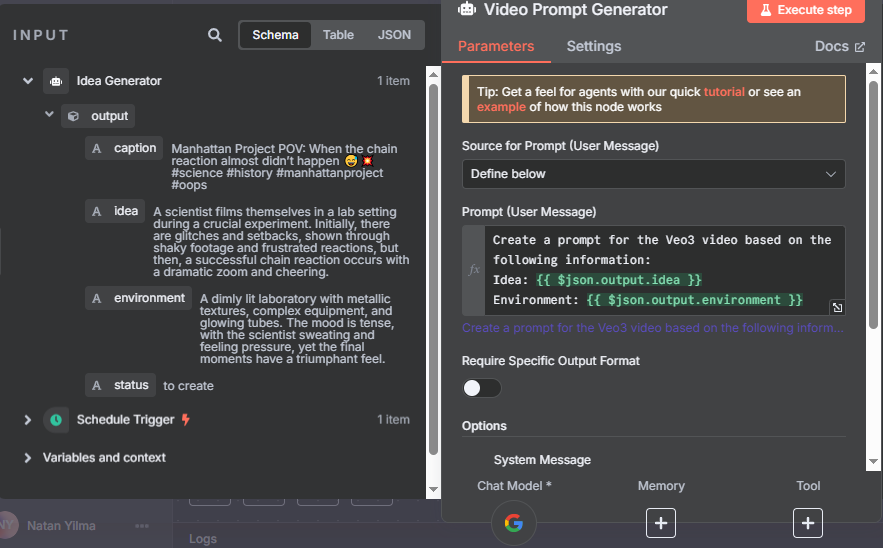Image resolution: width=883 pixels, height=548 pixels.
Task: Collapse the Idea Generator tree node
Action: point(28,81)
